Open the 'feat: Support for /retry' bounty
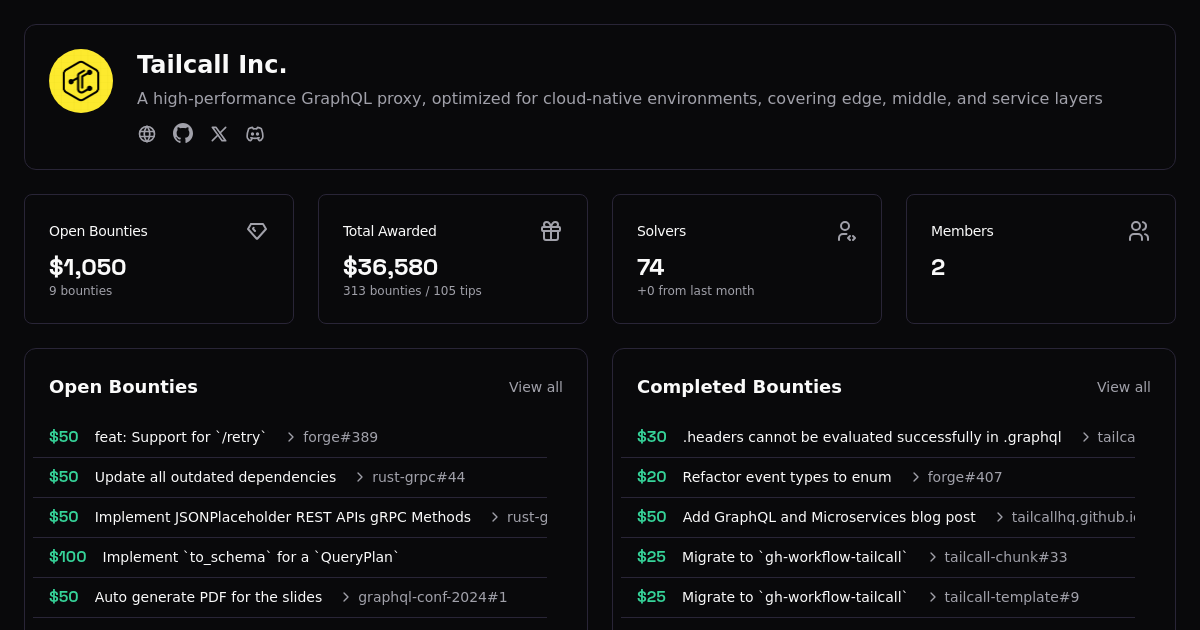Image resolution: width=1200 pixels, height=630 pixels. pos(180,437)
